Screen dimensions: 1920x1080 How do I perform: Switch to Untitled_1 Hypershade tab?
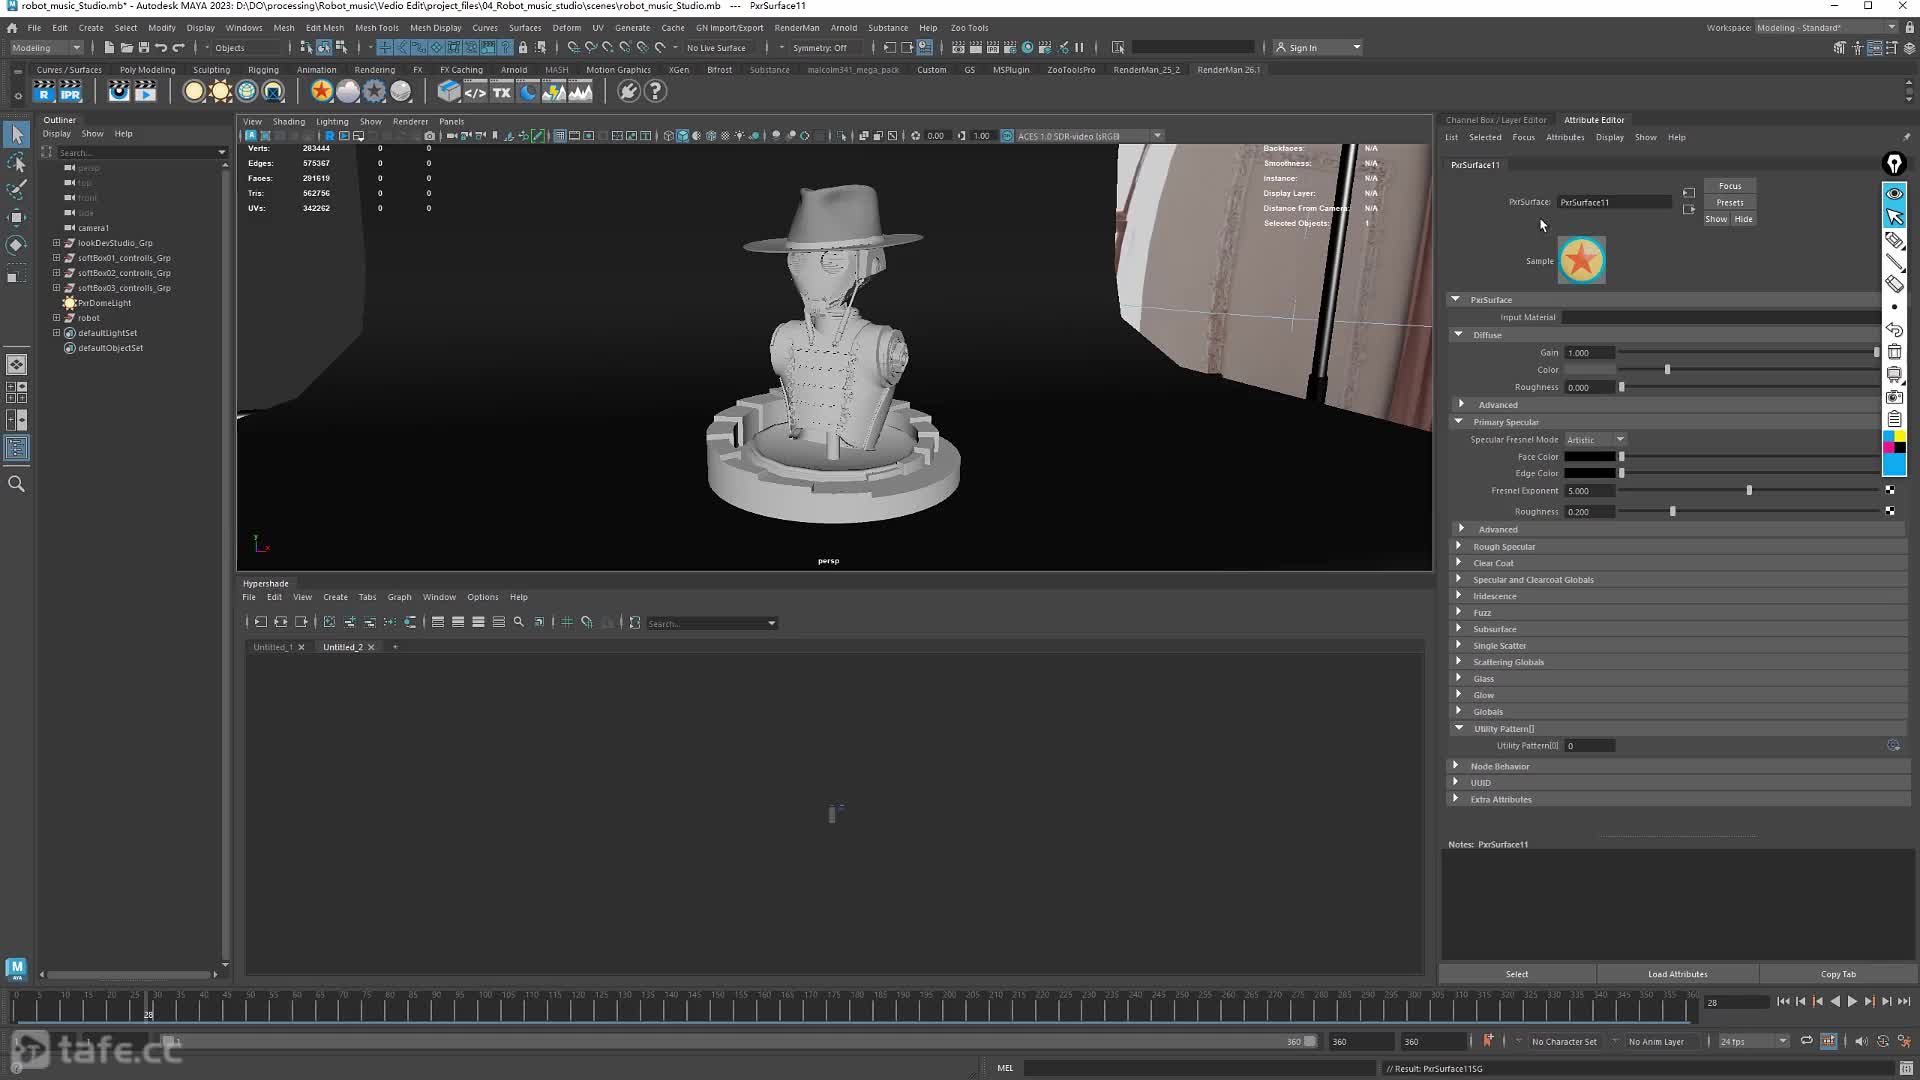[272, 647]
